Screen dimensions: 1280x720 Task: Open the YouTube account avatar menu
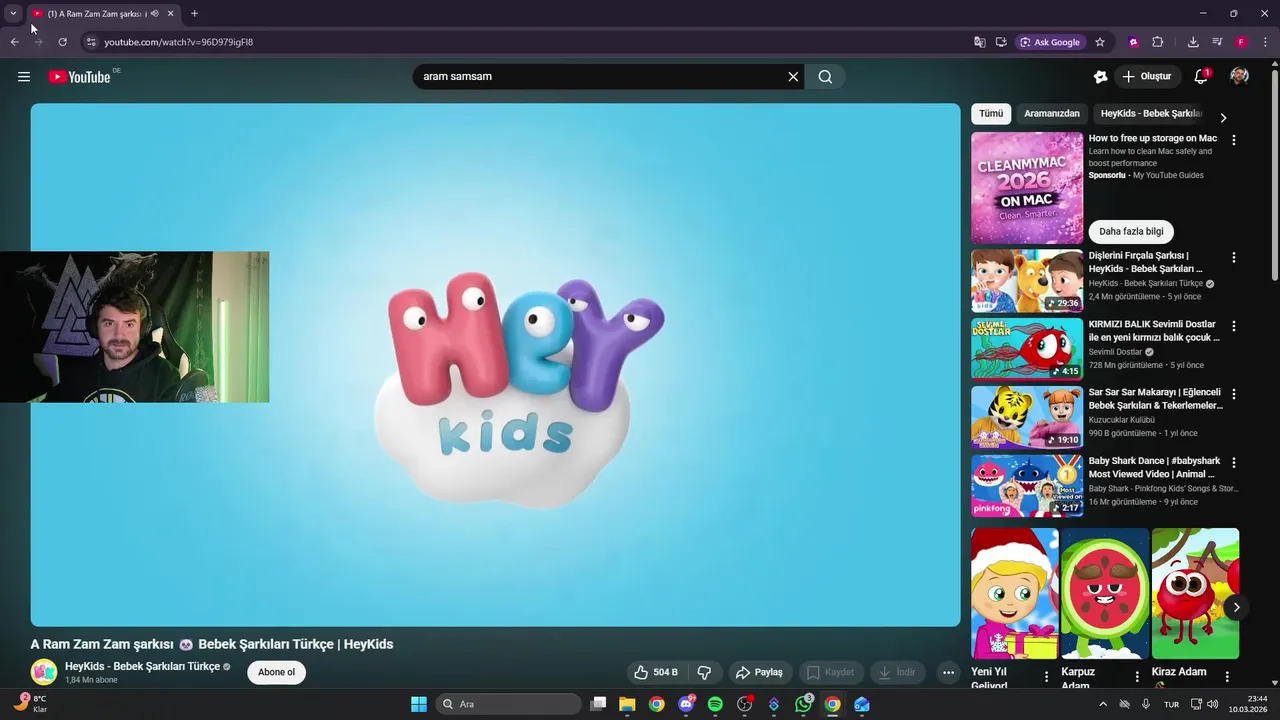pyautogui.click(x=1239, y=76)
